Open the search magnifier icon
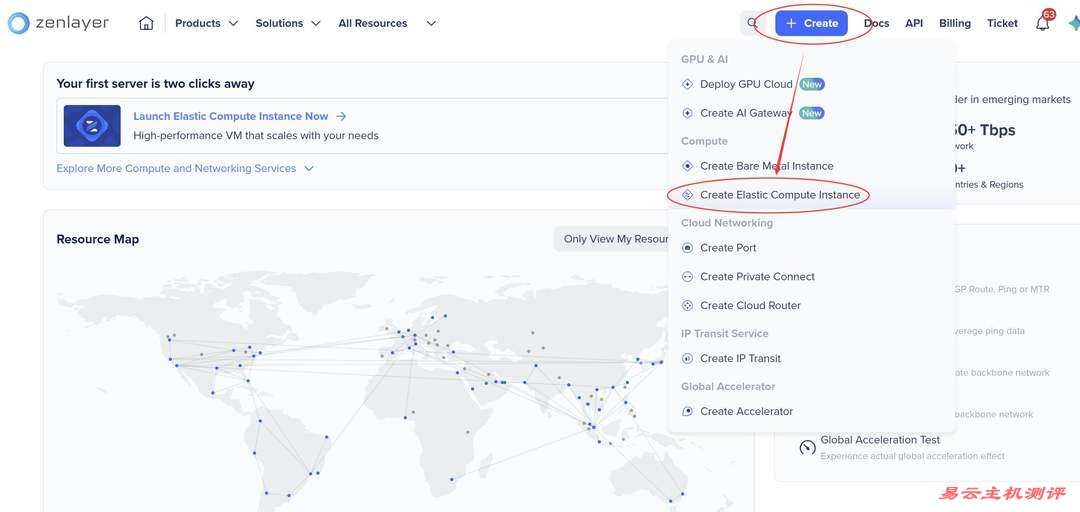This screenshot has width=1080, height=512. click(x=753, y=23)
